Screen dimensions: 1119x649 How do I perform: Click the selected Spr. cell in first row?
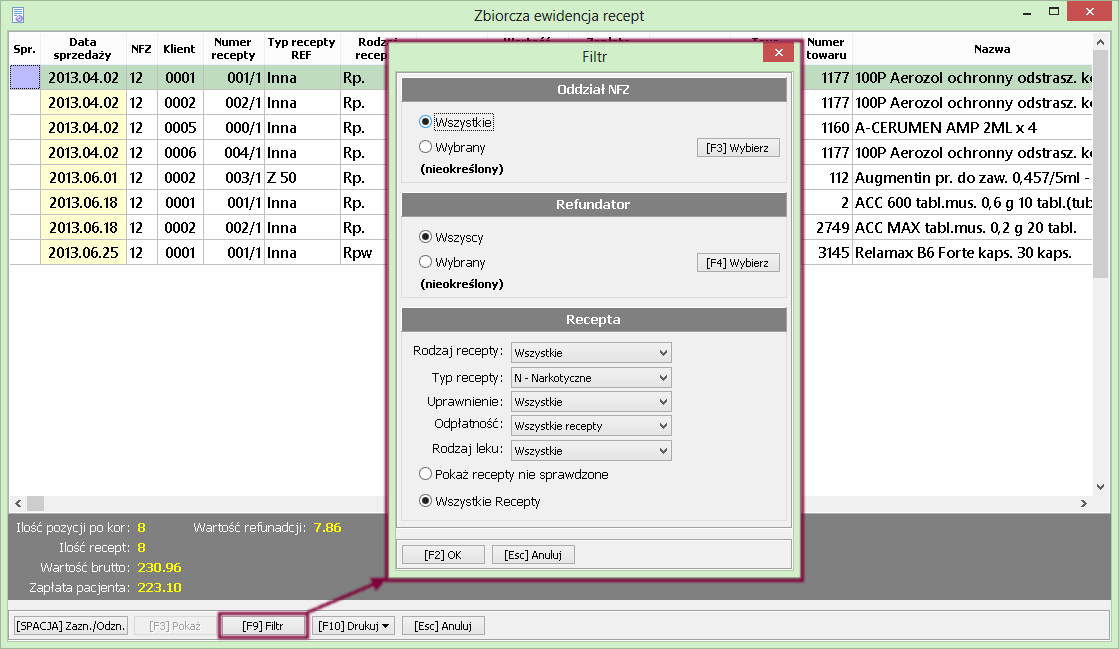pyautogui.click(x=25, y=77)
